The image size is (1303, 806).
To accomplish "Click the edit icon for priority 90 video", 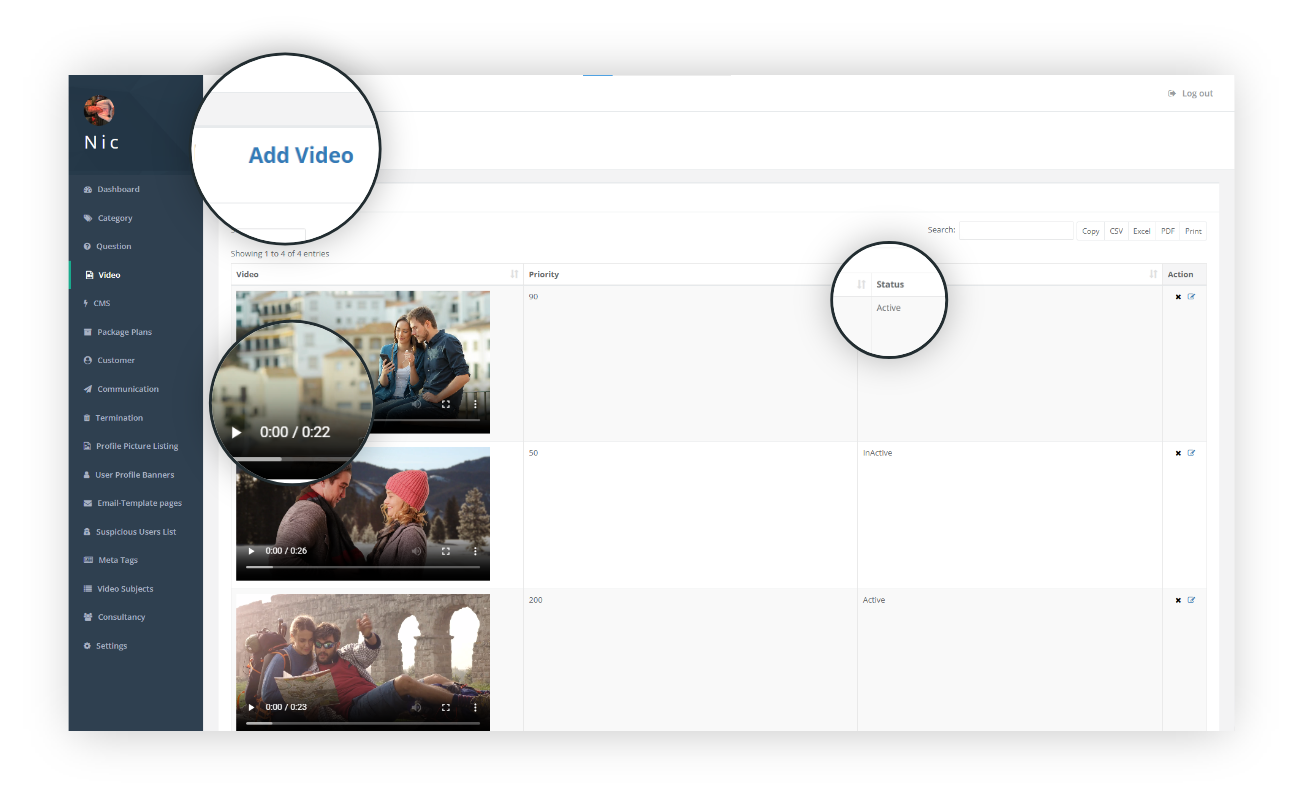I will tap(1191, 297).
